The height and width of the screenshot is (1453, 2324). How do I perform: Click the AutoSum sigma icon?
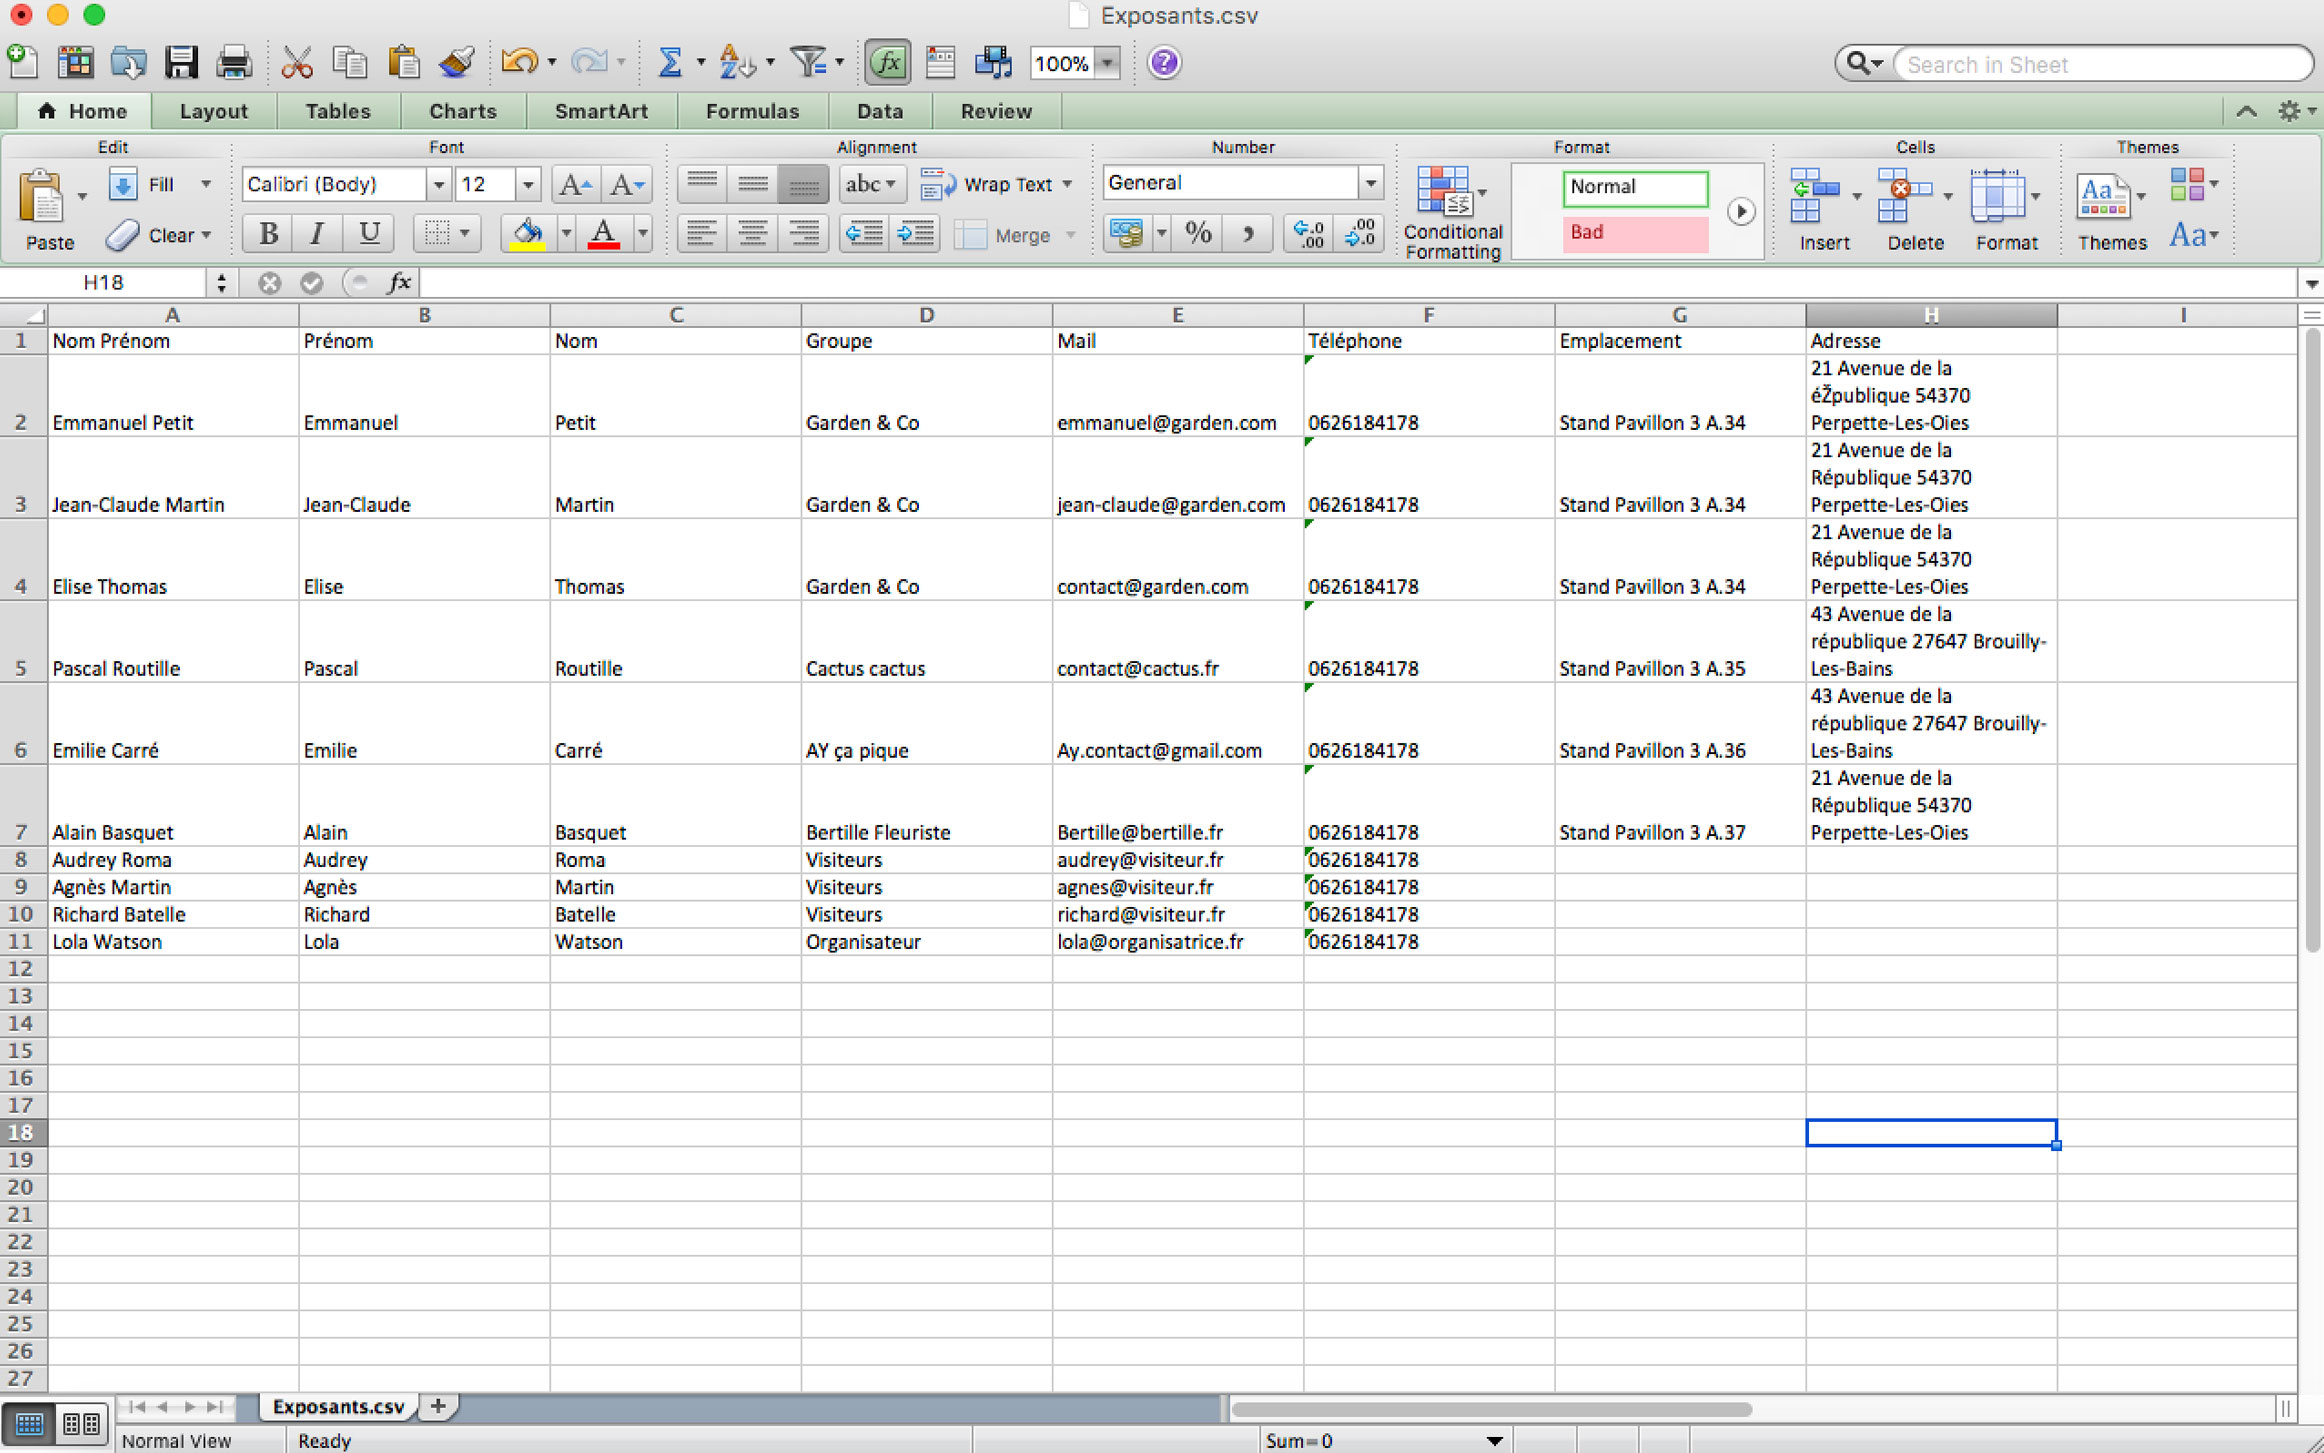[x=669, y=63]
